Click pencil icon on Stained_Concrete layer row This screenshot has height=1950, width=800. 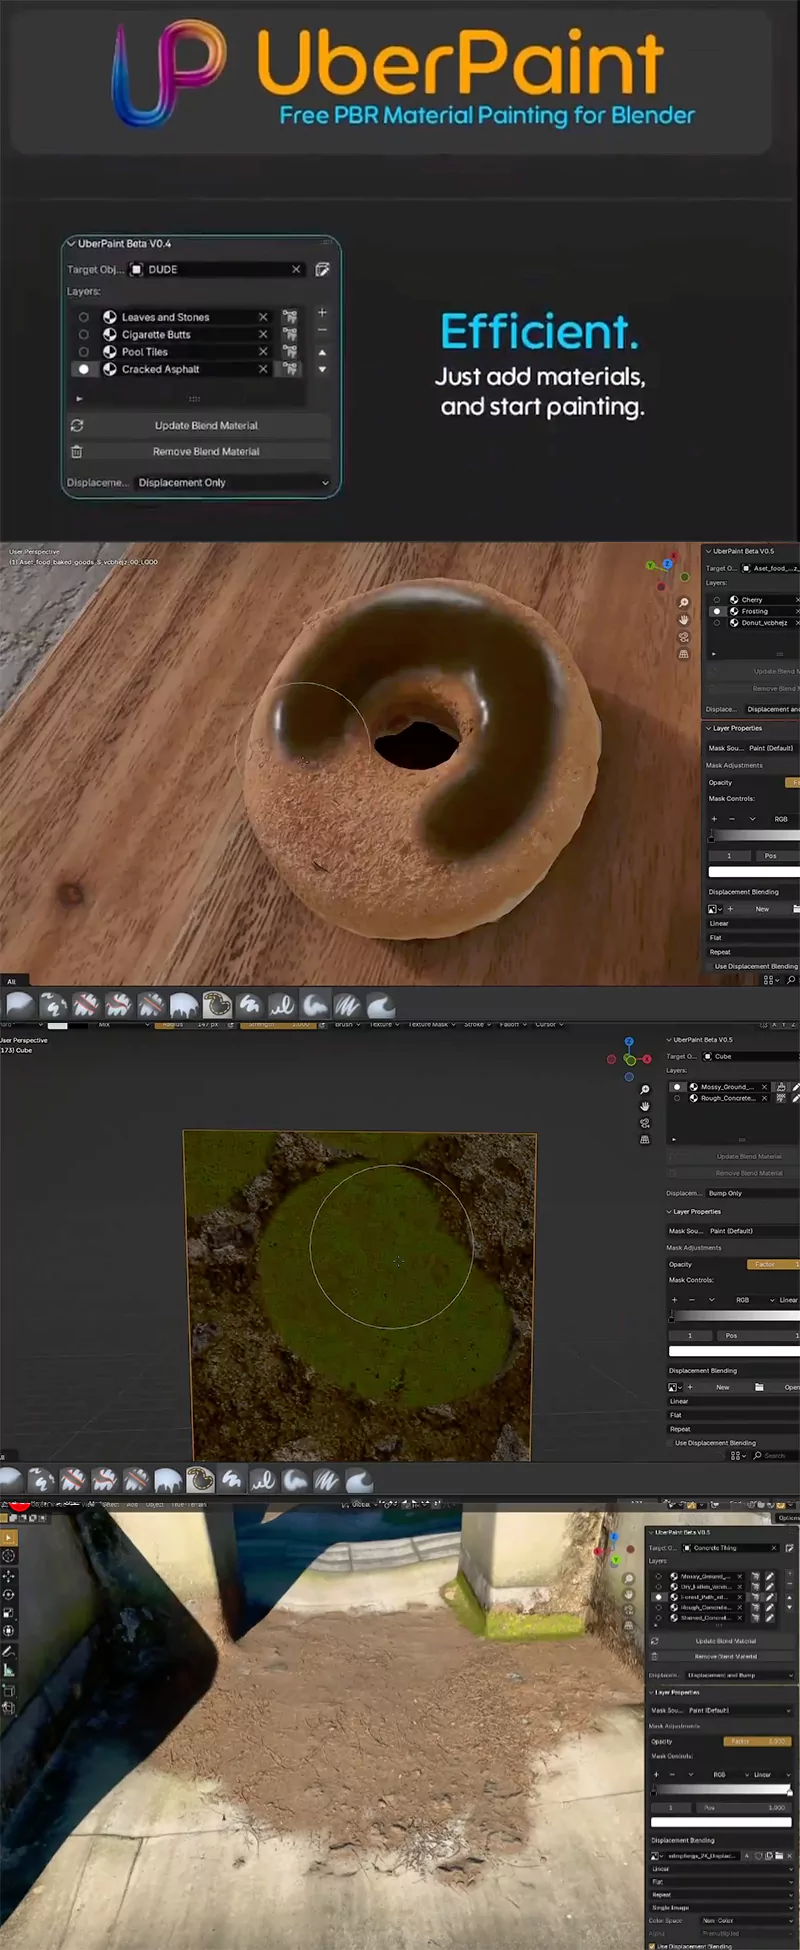point(770,1618)
